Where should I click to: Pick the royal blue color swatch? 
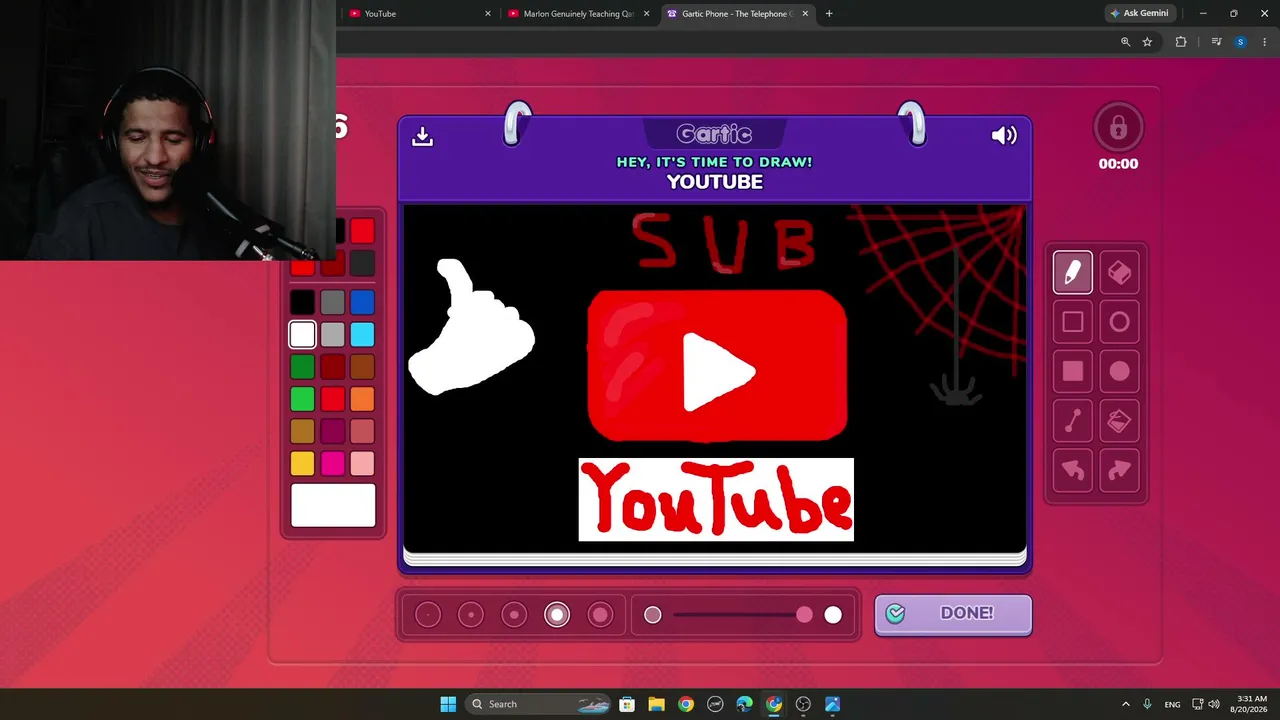363,302
